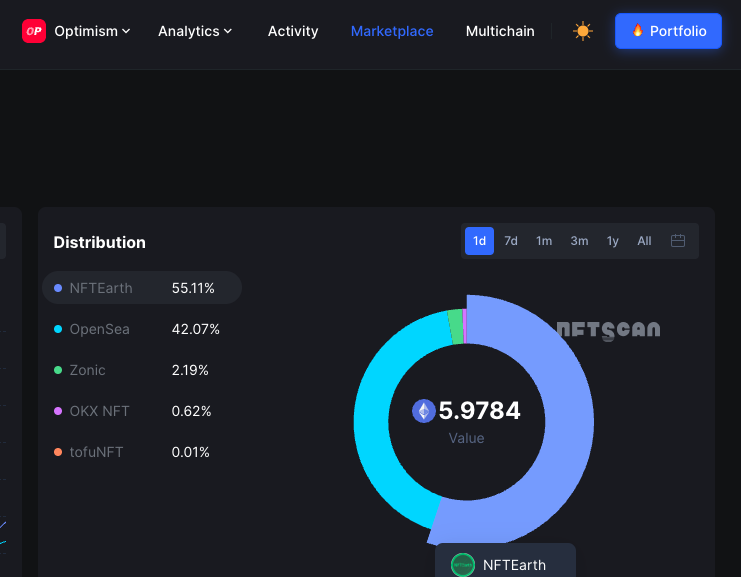Toggle the OpenSea legend entry

[137, 329]
